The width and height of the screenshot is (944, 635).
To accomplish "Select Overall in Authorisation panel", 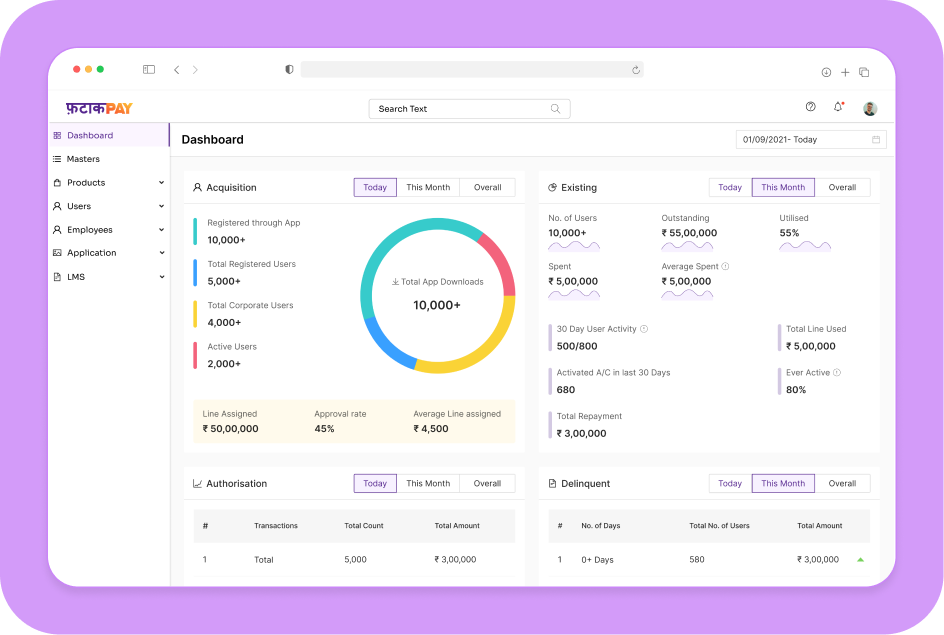I will tap(488, 483).
